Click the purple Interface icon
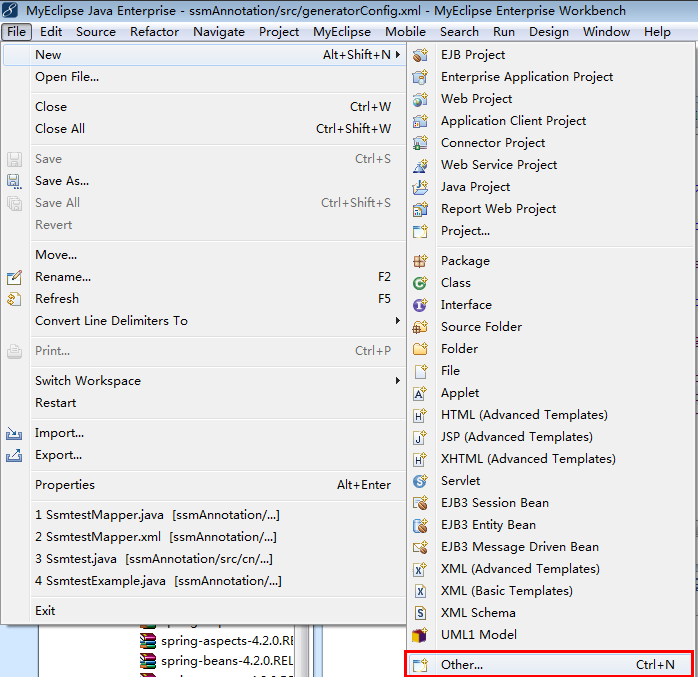 pyautogui.click(x=420, y=305)
